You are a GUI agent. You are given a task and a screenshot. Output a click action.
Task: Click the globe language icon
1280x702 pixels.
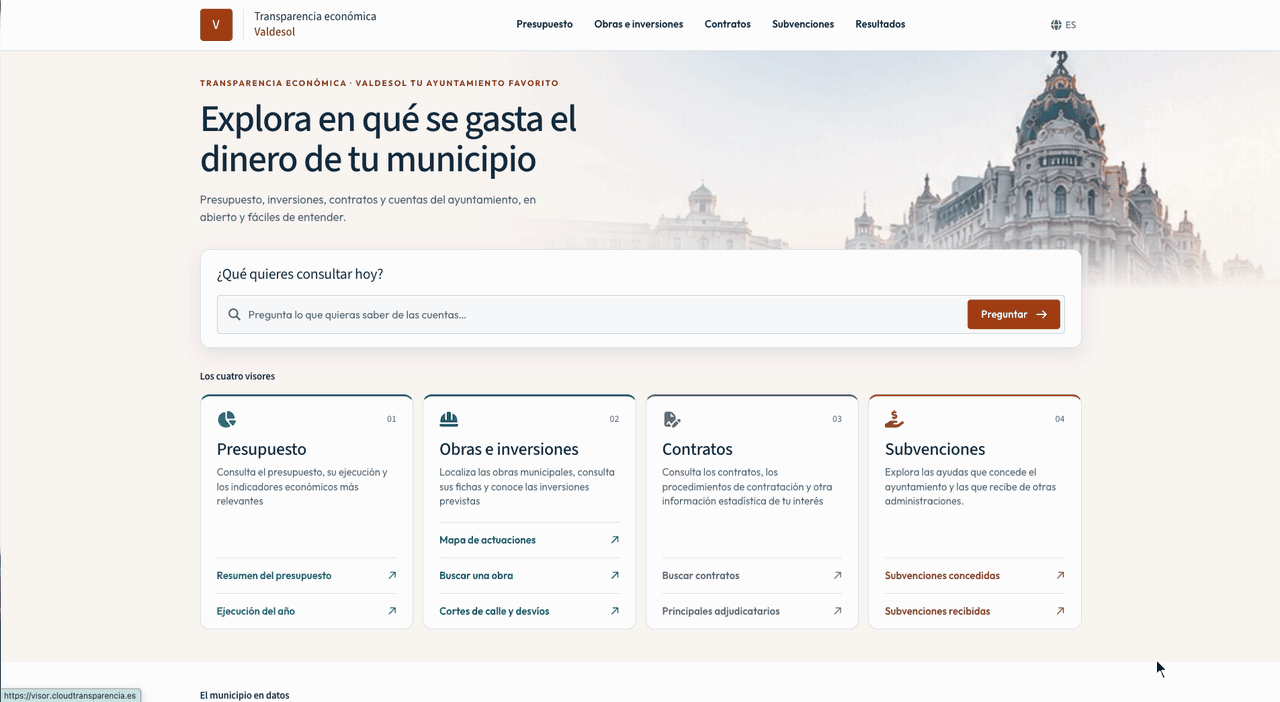[x=1056, y=25]
